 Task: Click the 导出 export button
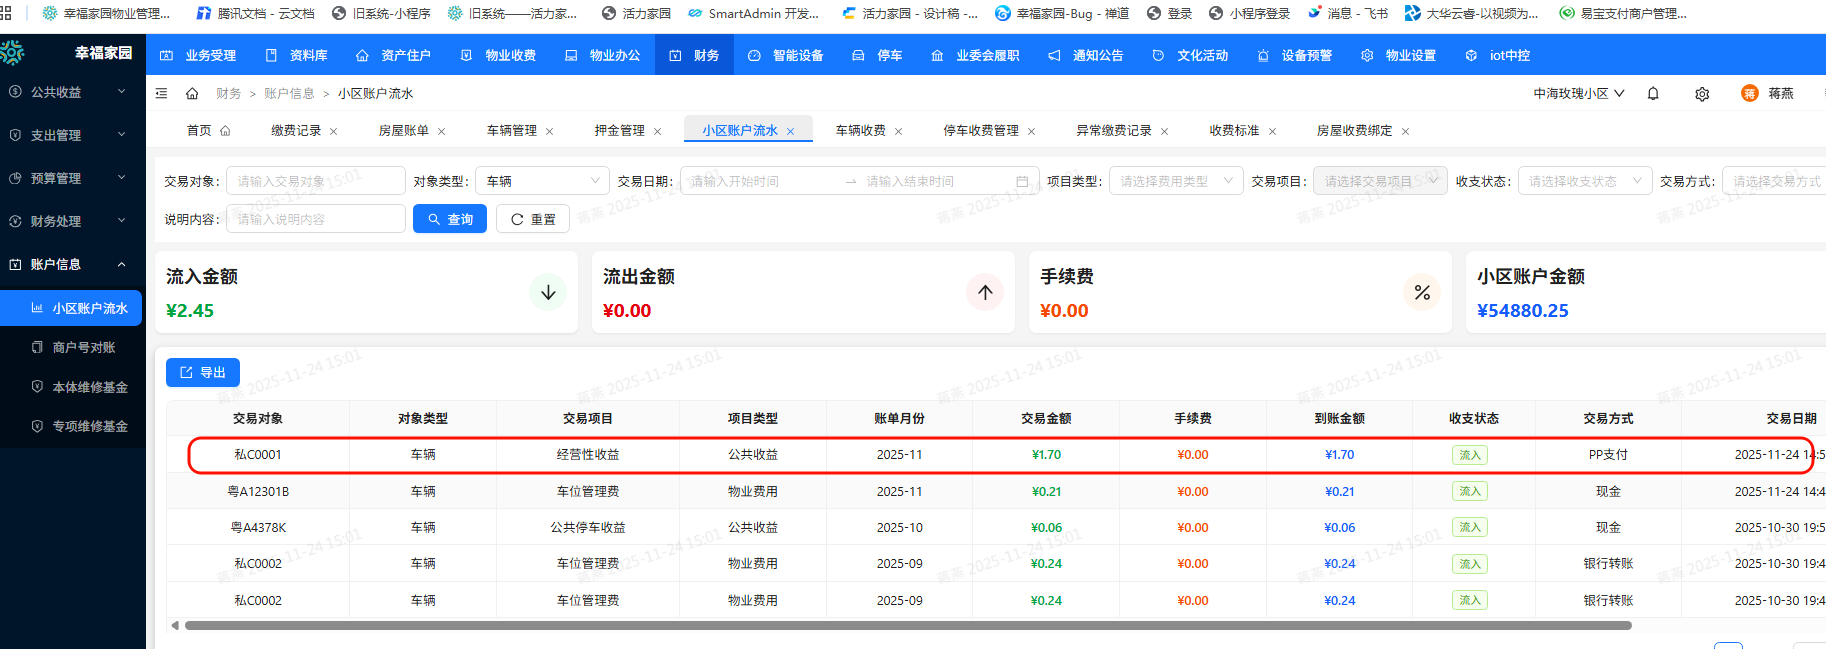(203, 372)
